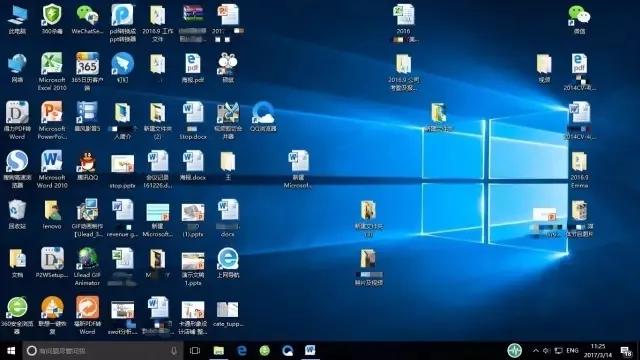Select the DingTalk blue wing shortcut

[122, 68]
